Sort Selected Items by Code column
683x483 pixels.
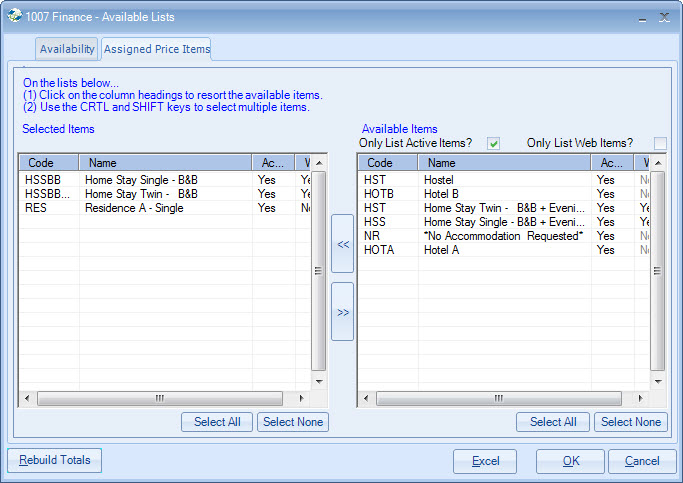point(48,163)
